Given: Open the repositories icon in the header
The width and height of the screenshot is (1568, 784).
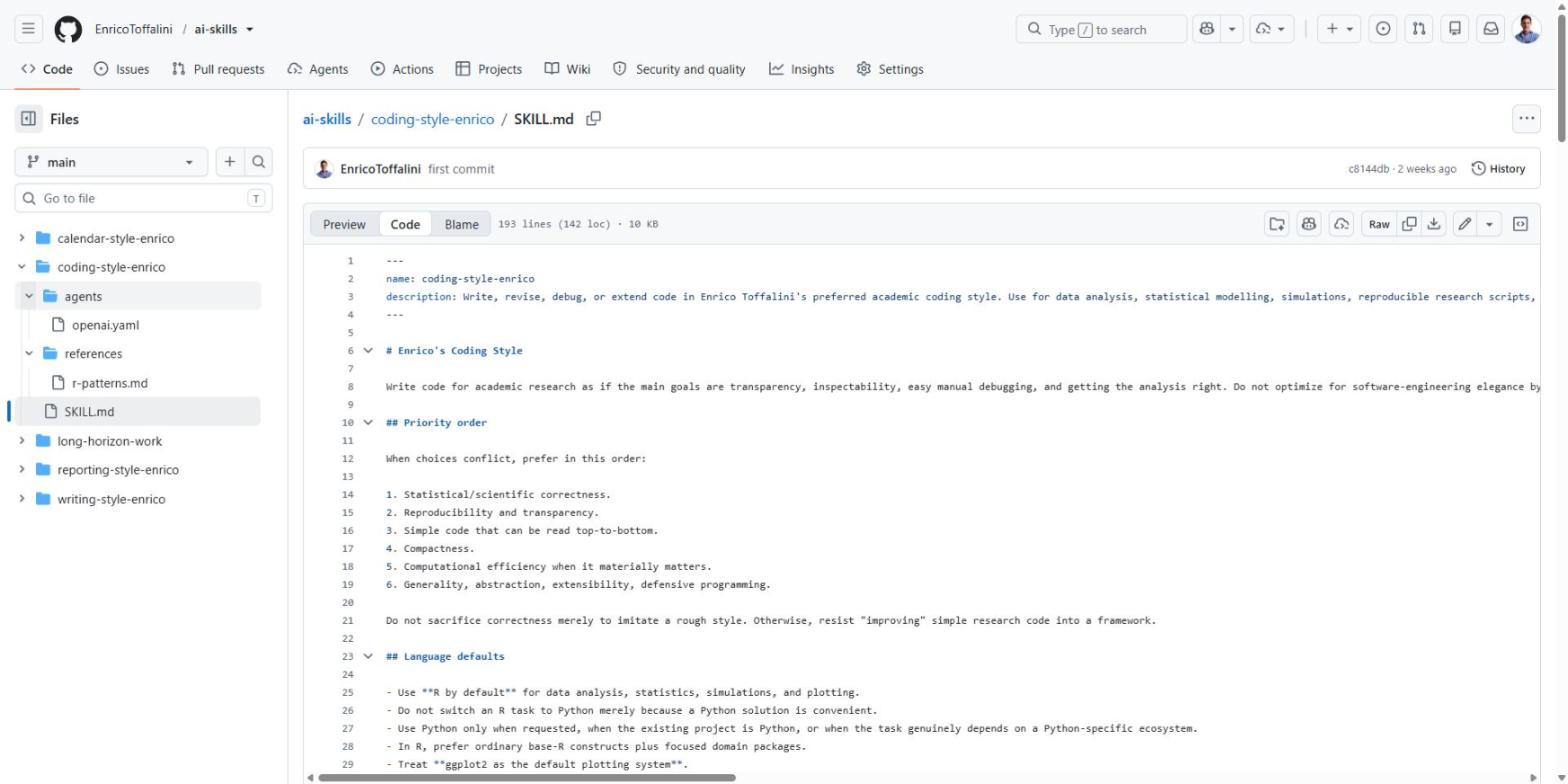Looking at the screenshot, I should [x=1455, y=29].
